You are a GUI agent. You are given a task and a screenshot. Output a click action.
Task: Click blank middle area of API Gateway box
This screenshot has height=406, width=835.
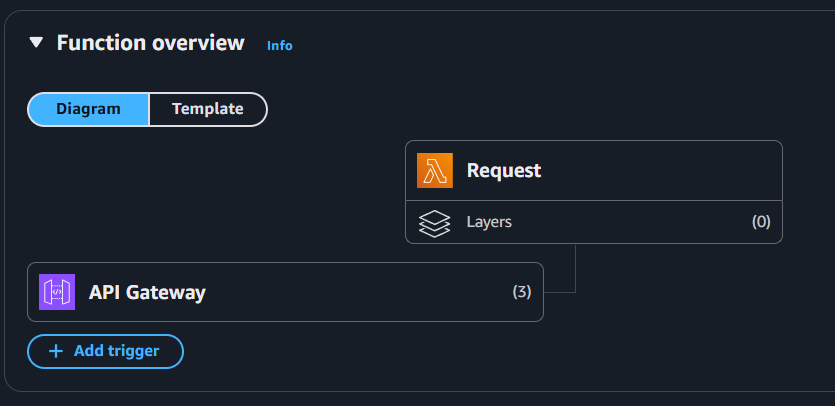357,292
